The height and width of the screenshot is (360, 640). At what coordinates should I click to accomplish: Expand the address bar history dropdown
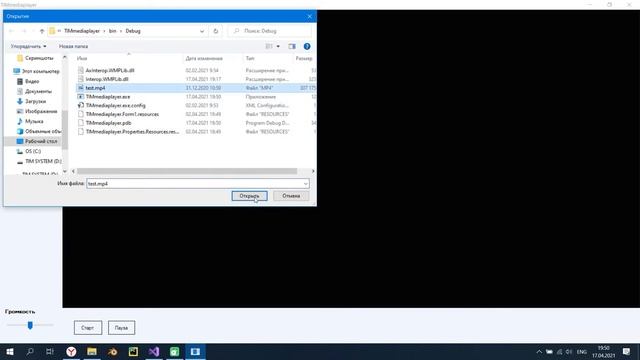[202, 31]
